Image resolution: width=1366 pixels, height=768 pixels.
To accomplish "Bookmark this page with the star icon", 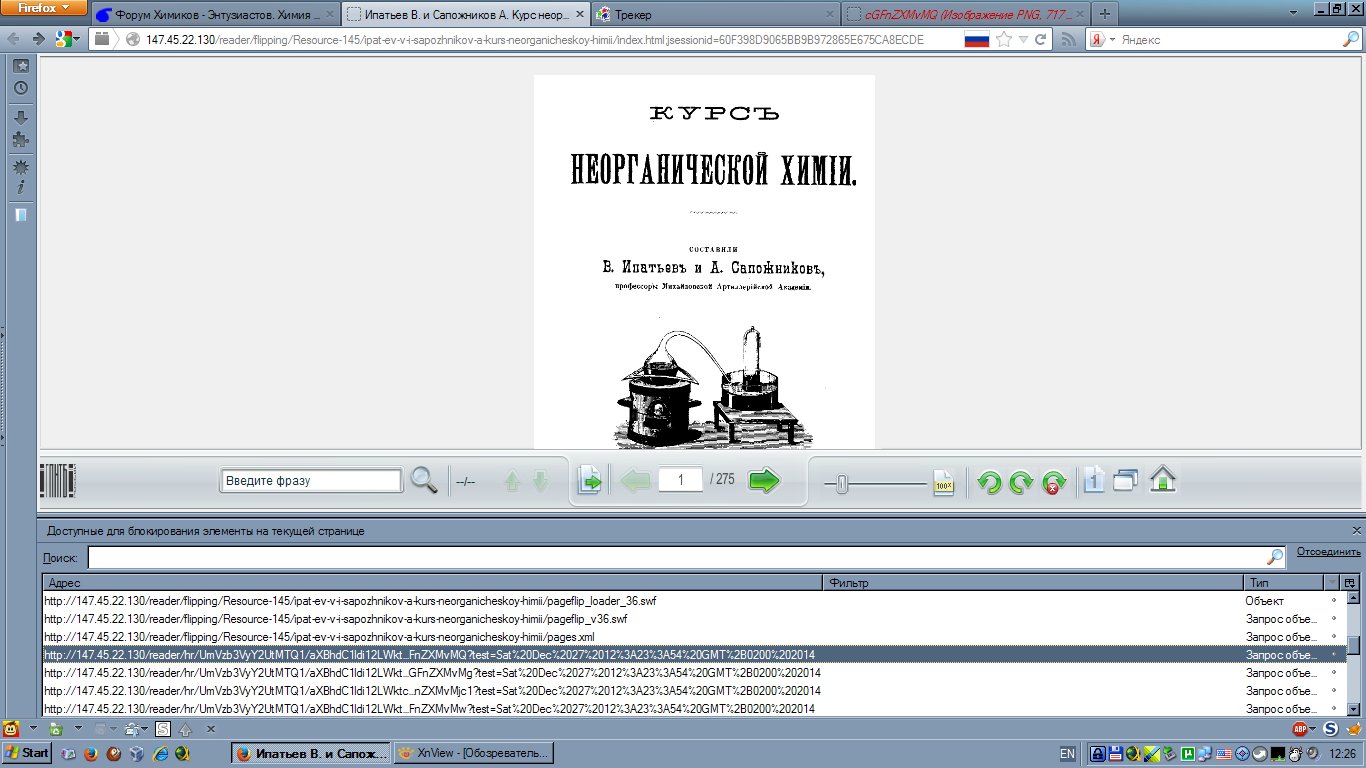I will pos(1004,40).
